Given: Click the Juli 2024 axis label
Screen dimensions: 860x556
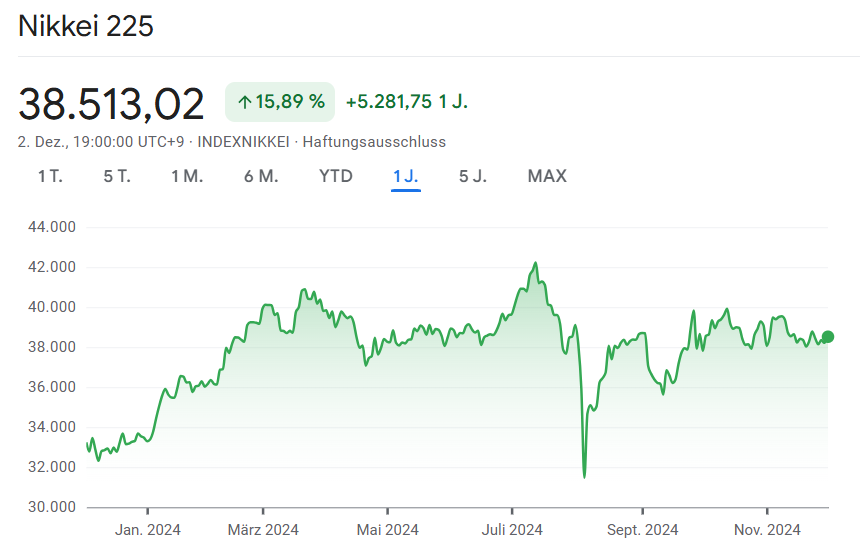Looking at the screenshot, I should point(512,530).
